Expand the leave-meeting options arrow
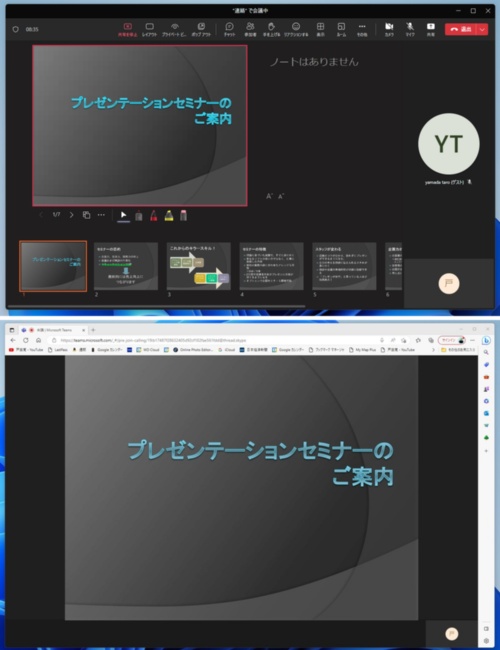 pos(482,29)
